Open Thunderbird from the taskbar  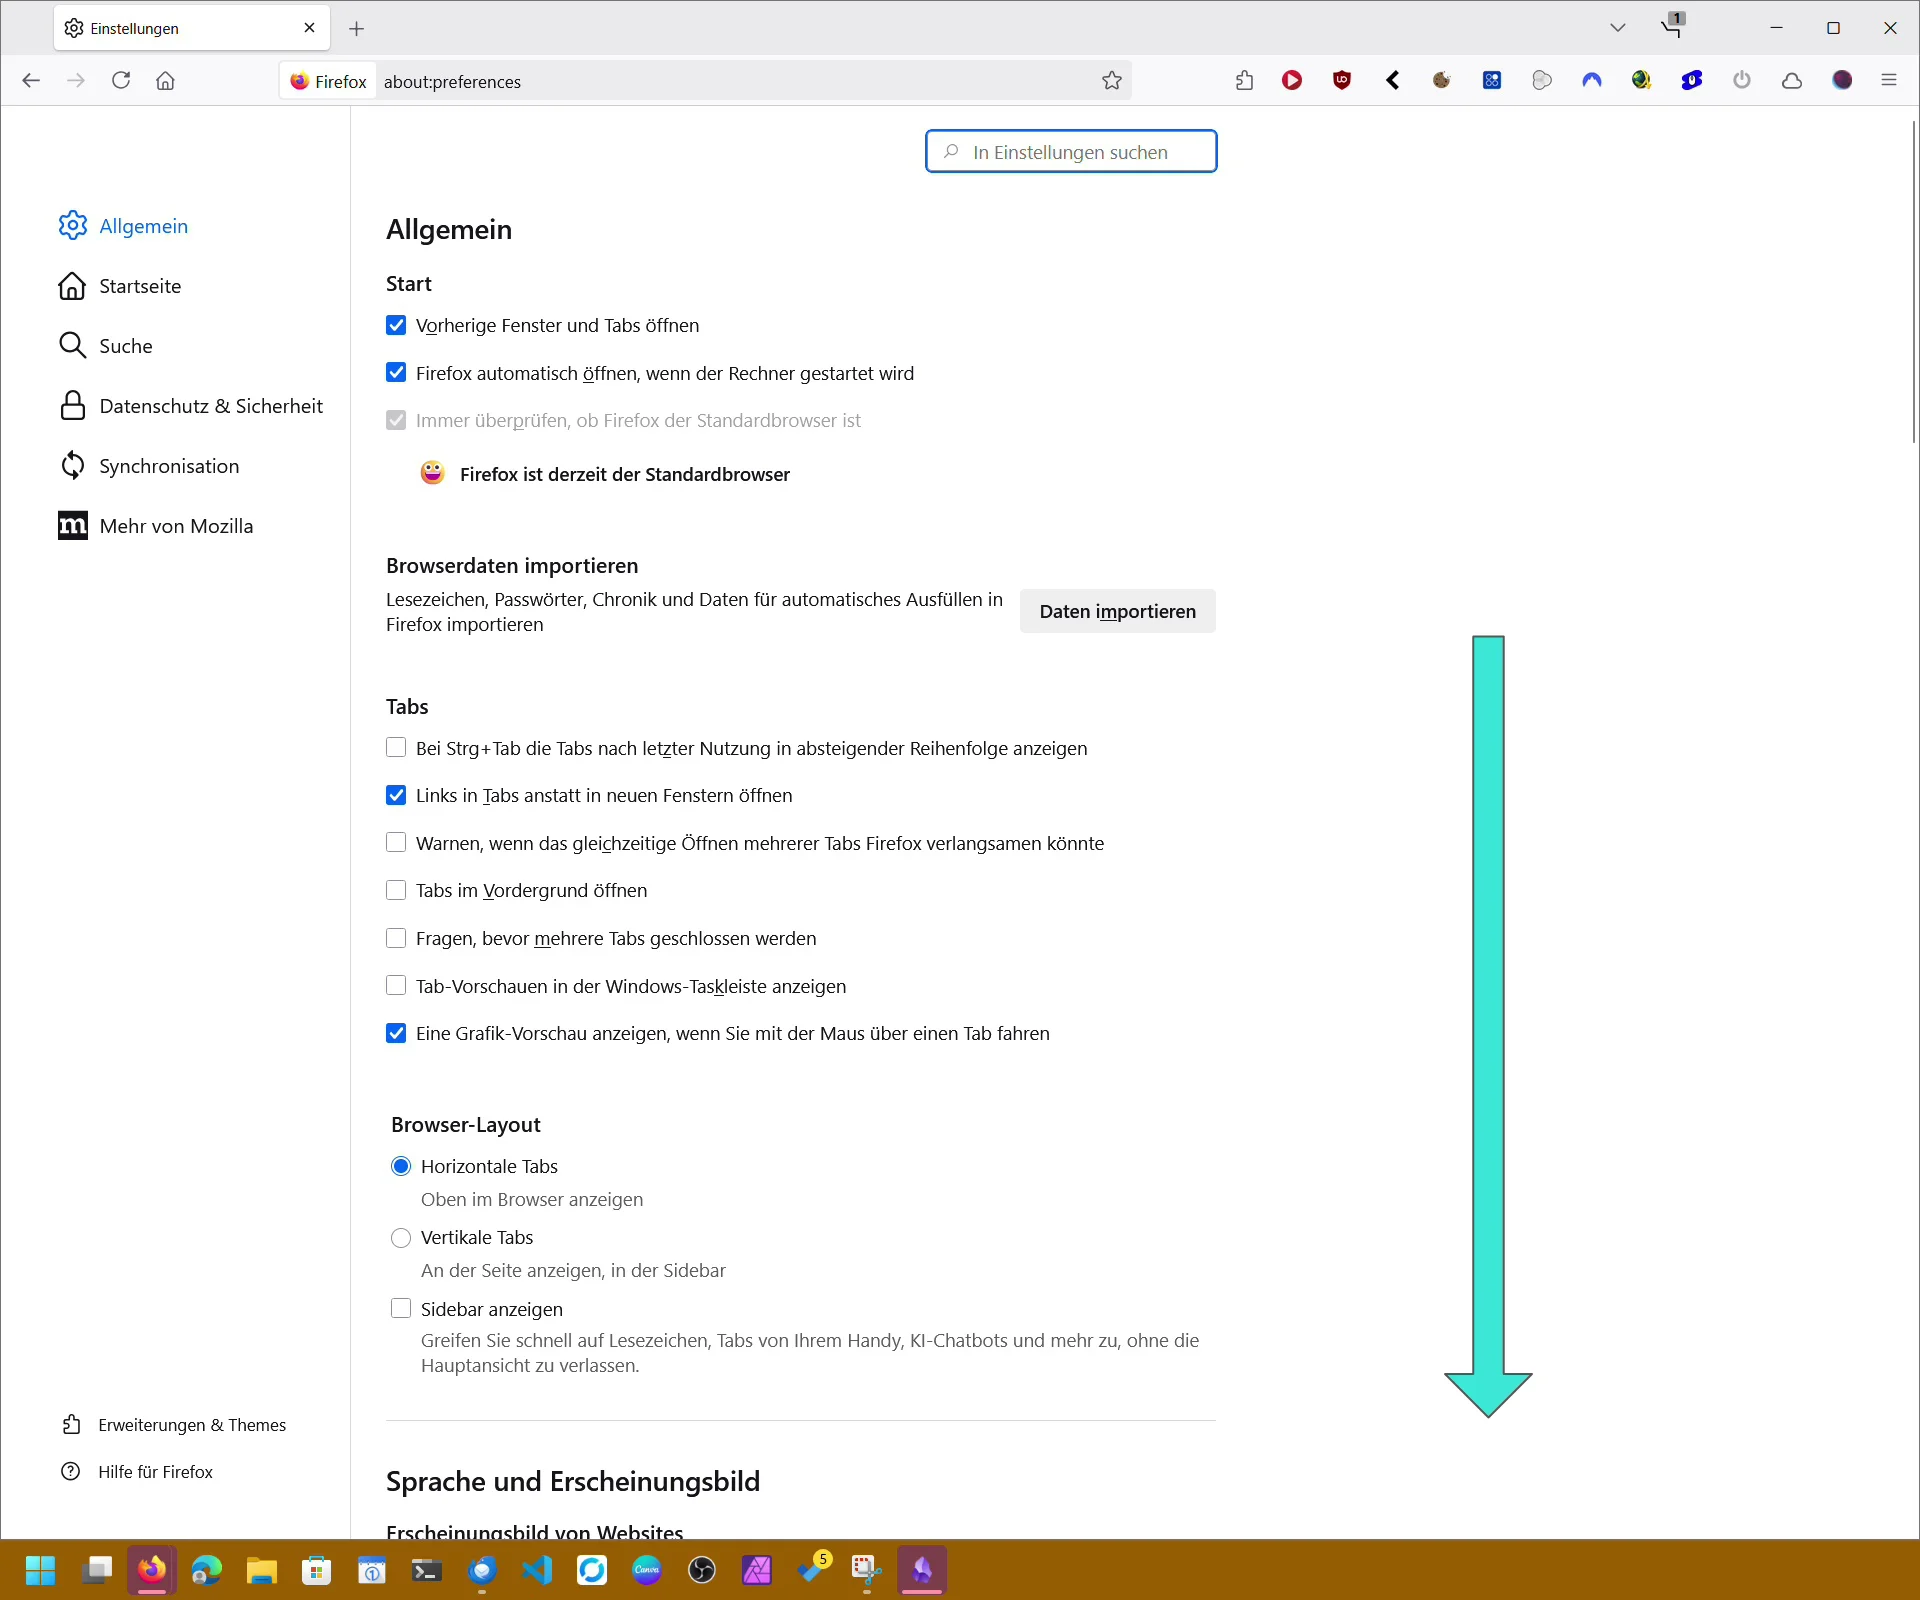[482, 1571]
